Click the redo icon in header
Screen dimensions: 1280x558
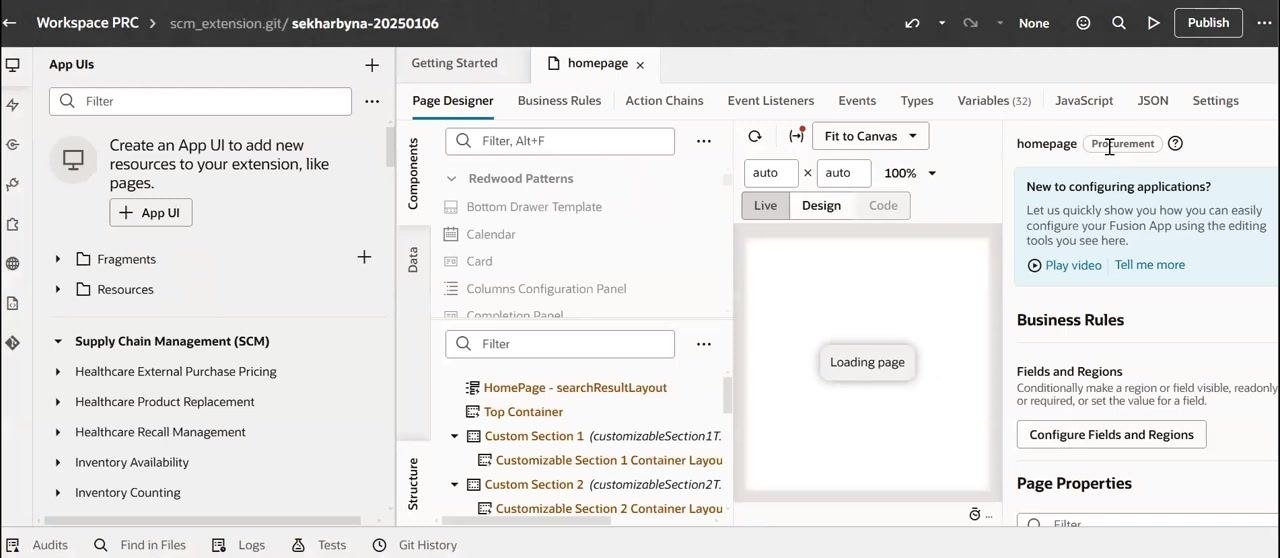(970, 23)
